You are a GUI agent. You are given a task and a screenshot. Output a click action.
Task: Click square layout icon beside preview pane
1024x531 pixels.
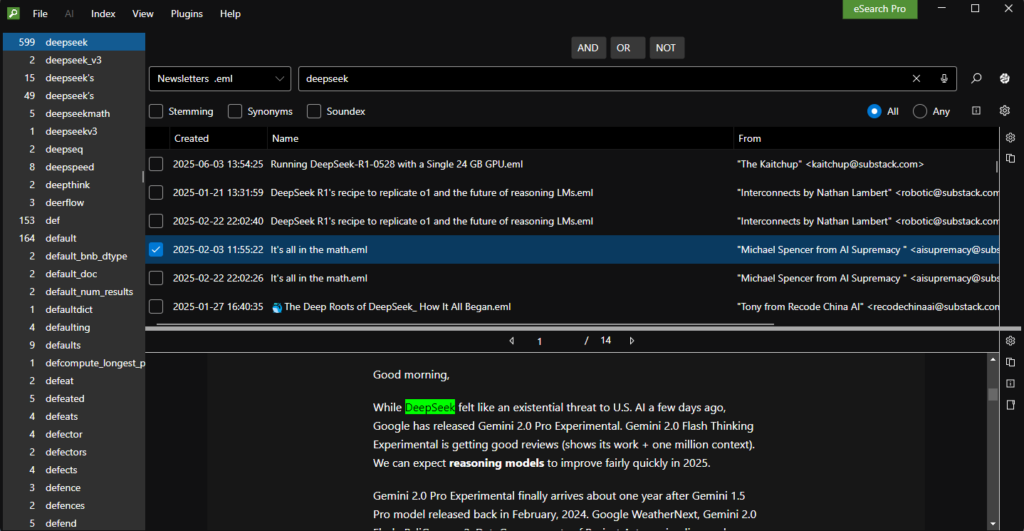(x=1010, y=383)
